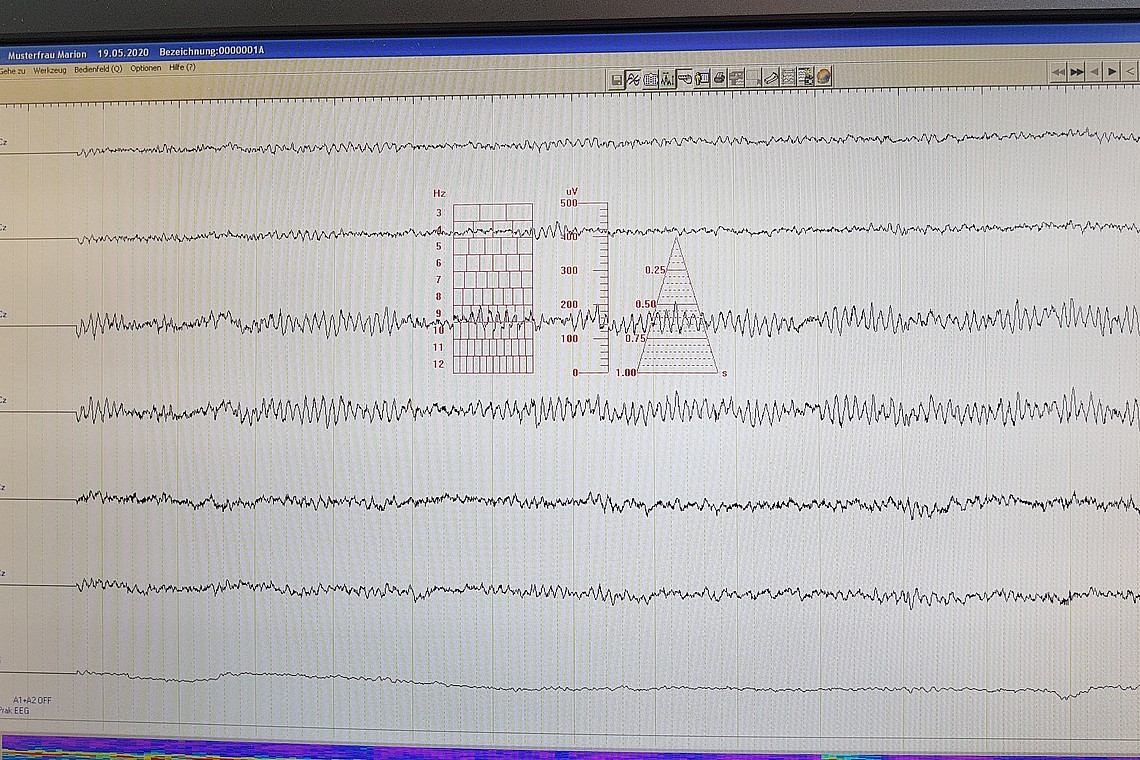
Task: Click the single forward play arrow
Action: coord(1111,71)
